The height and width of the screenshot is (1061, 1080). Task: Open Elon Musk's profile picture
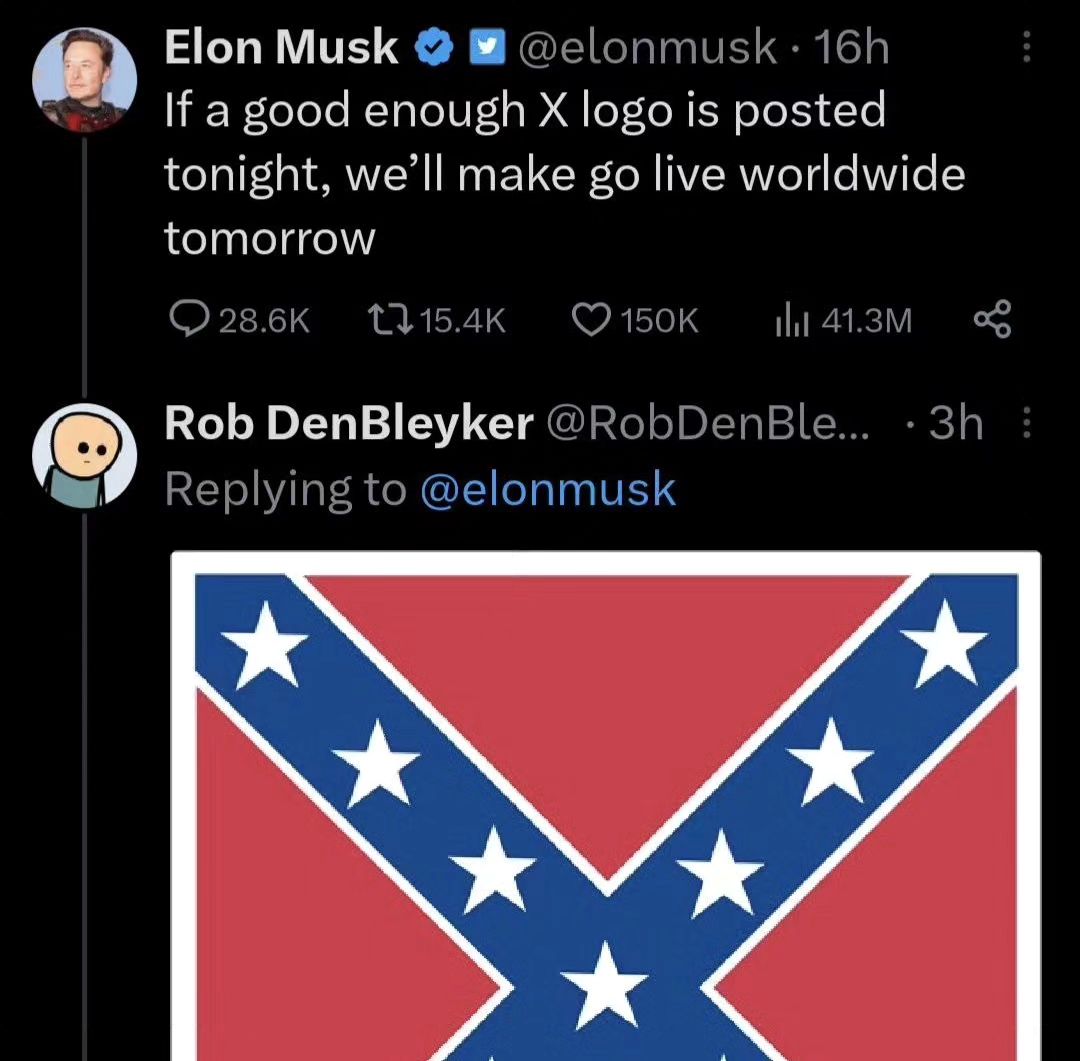coord(83,80)
